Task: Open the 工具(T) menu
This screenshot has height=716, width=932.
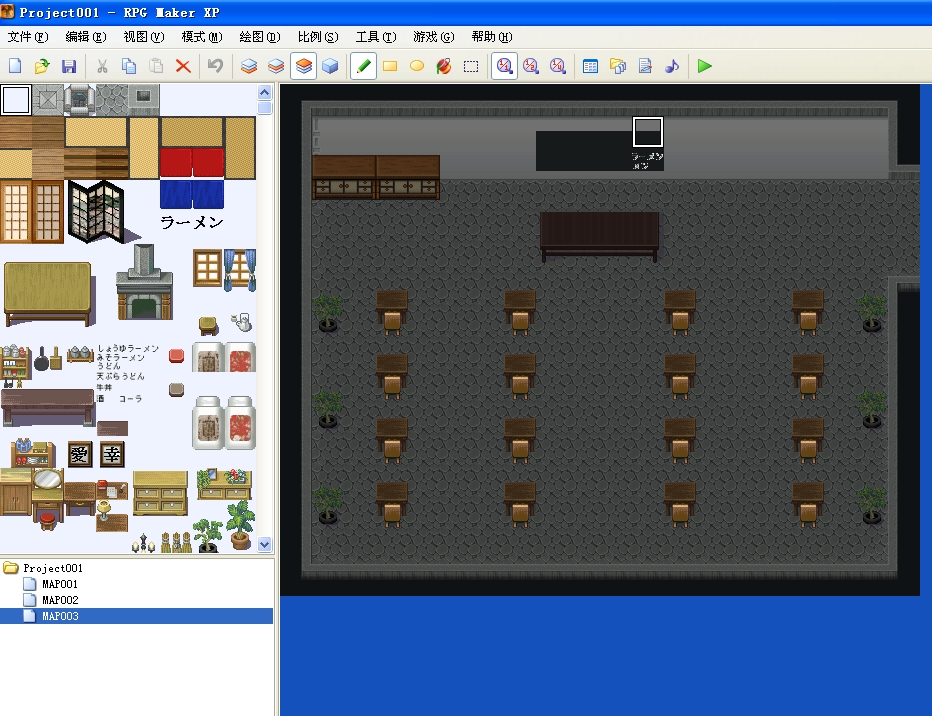Action: 376,37
